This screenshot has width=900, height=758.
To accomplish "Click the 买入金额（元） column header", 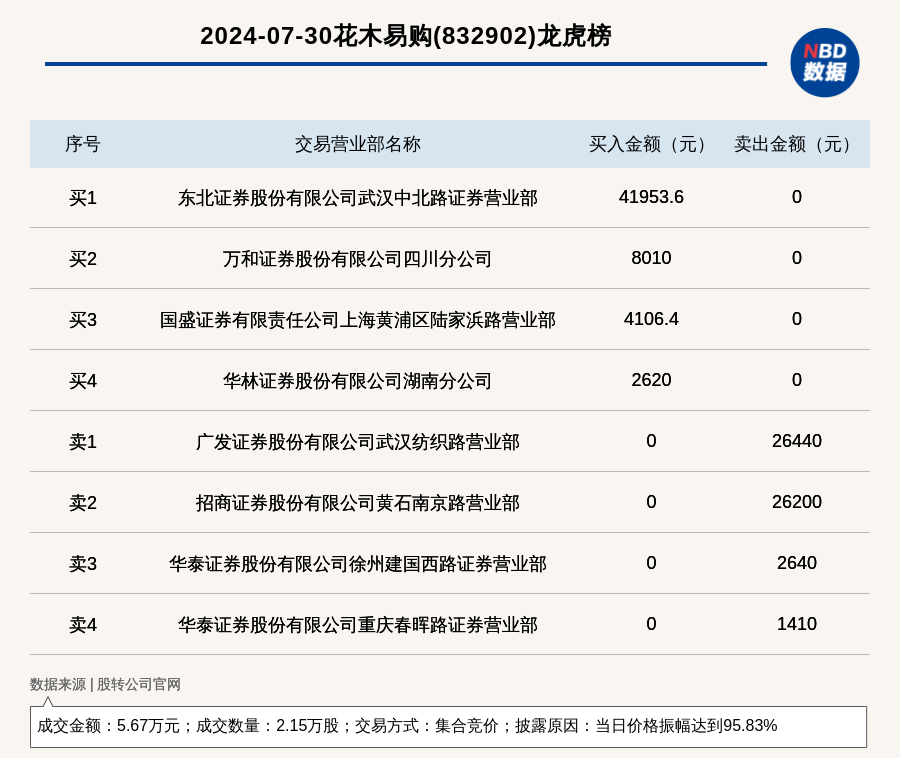I will 651,144.
